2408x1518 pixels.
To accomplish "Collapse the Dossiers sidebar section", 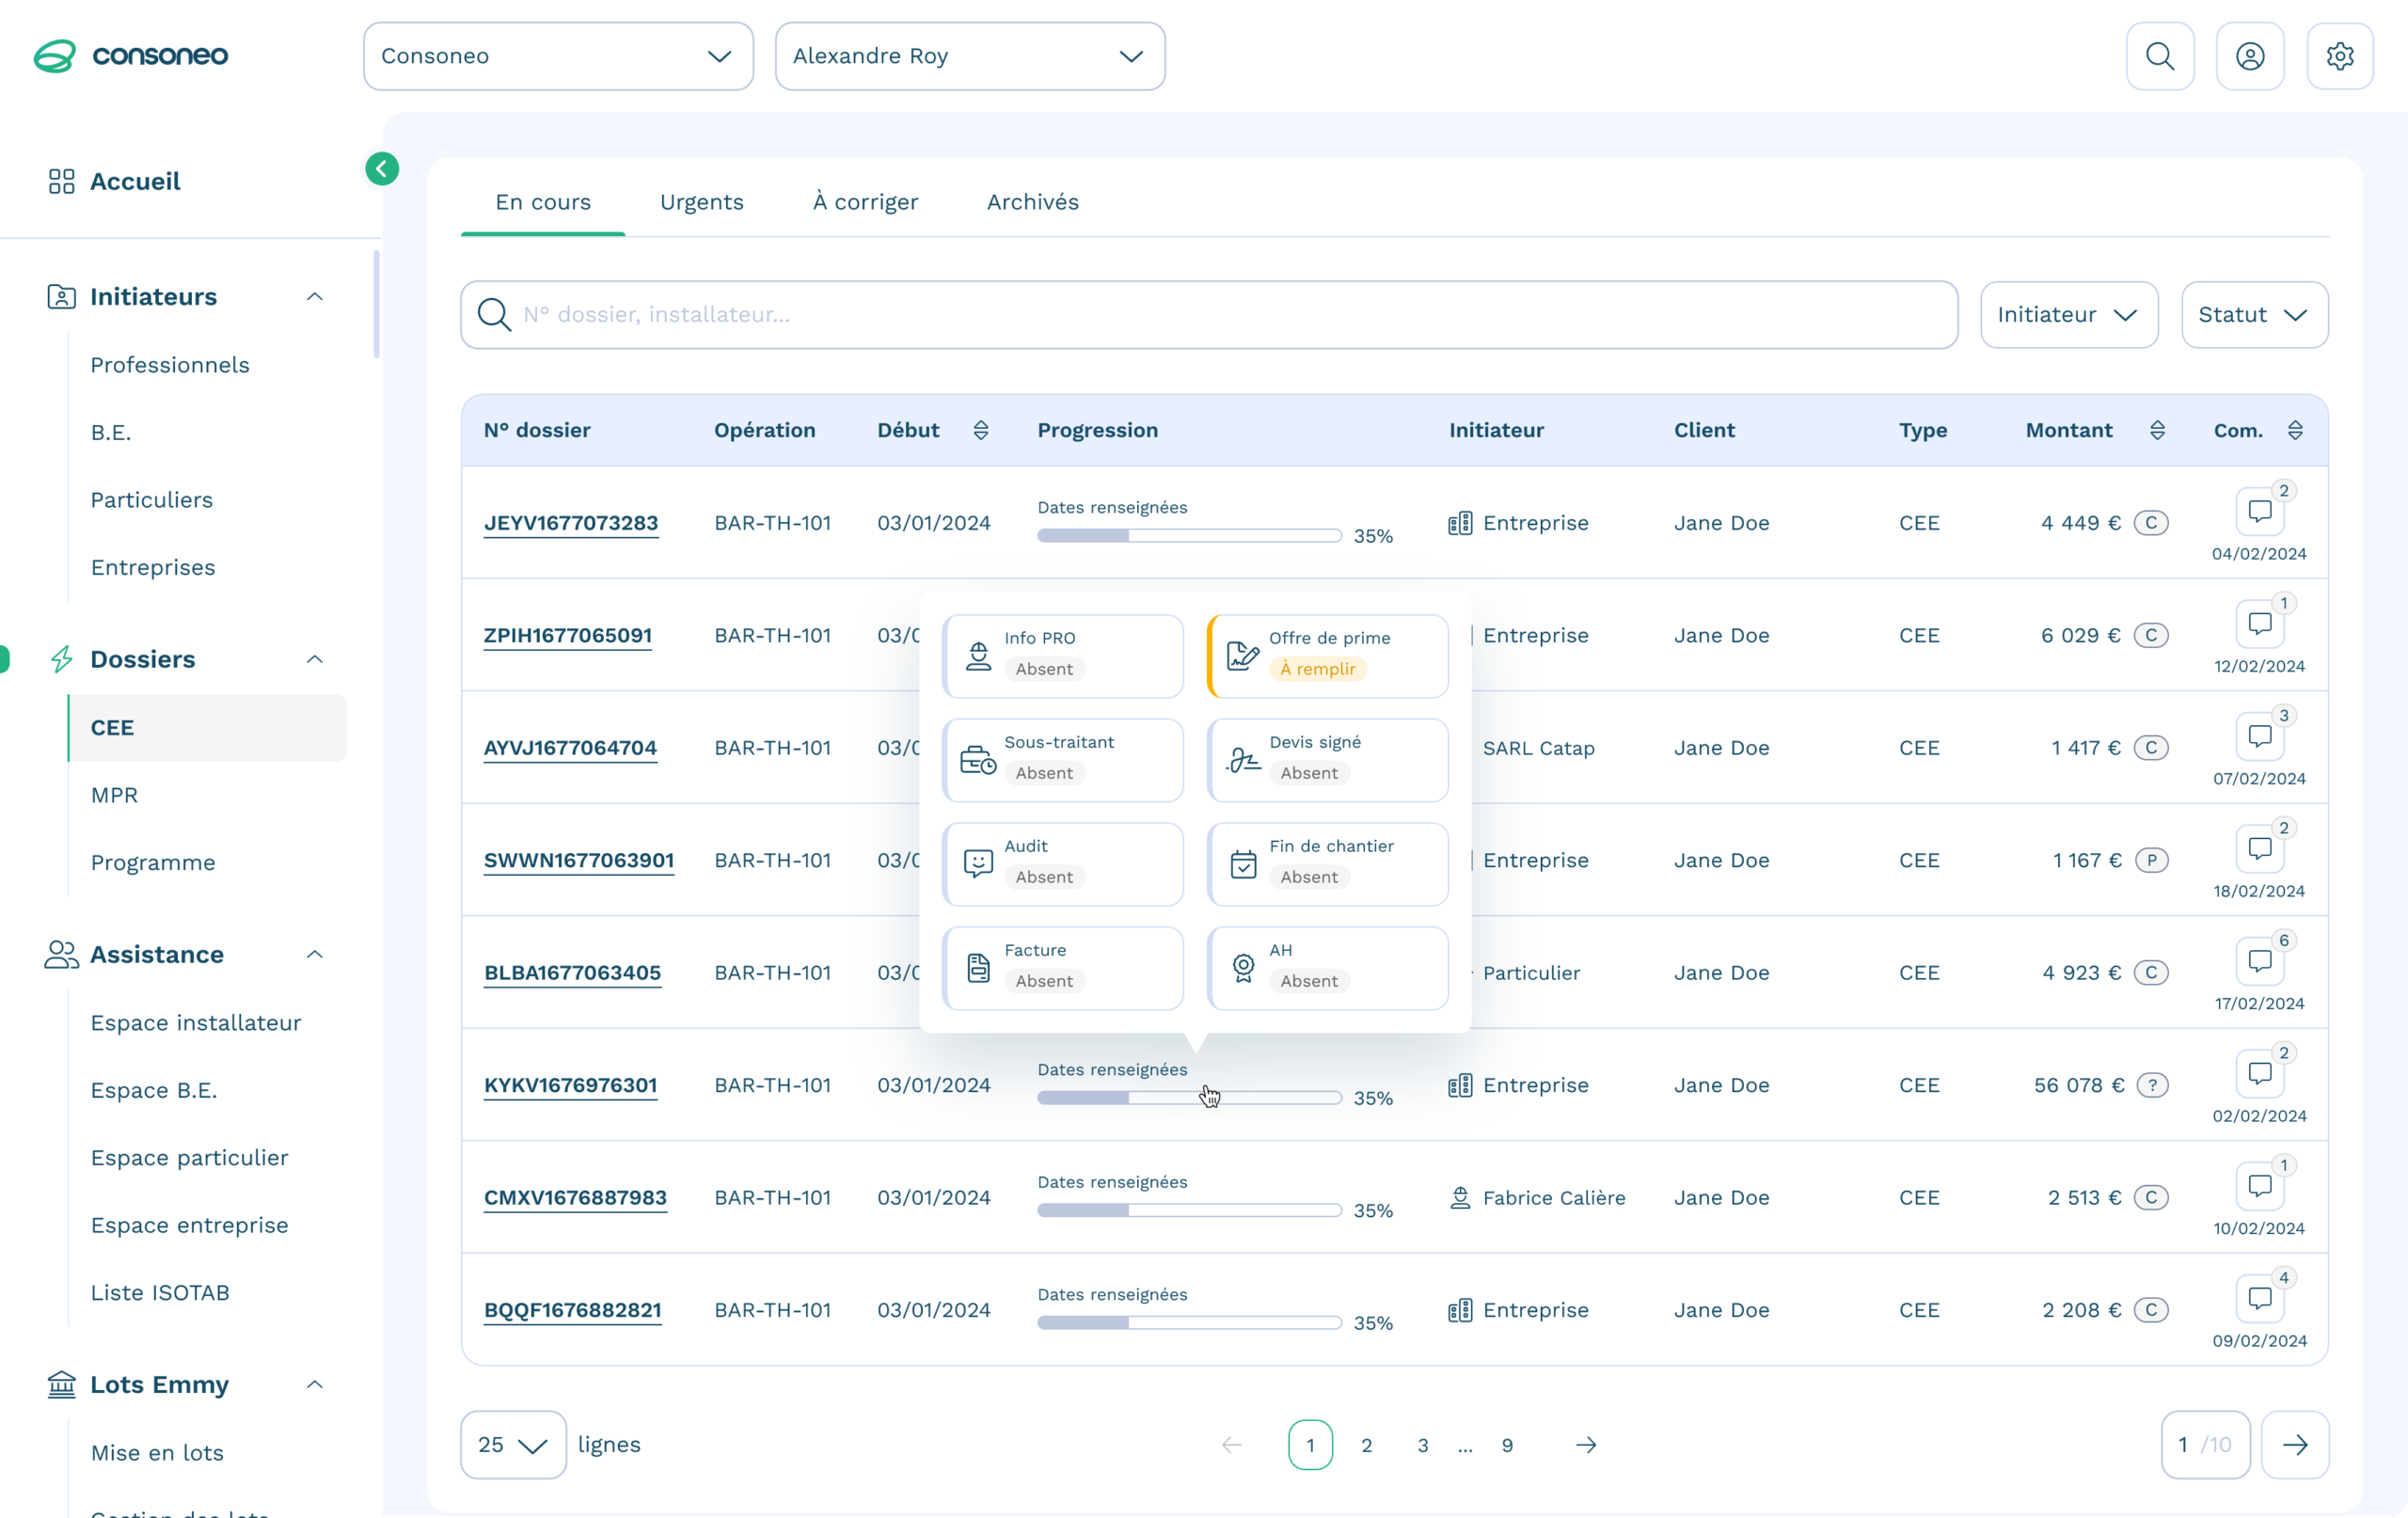I will point(314,659).
